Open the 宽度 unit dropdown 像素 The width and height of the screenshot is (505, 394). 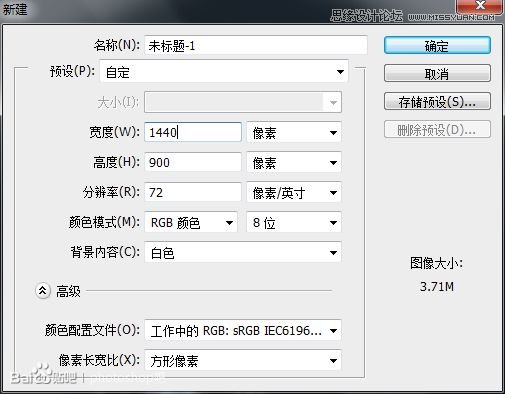(x=294, y=133)
